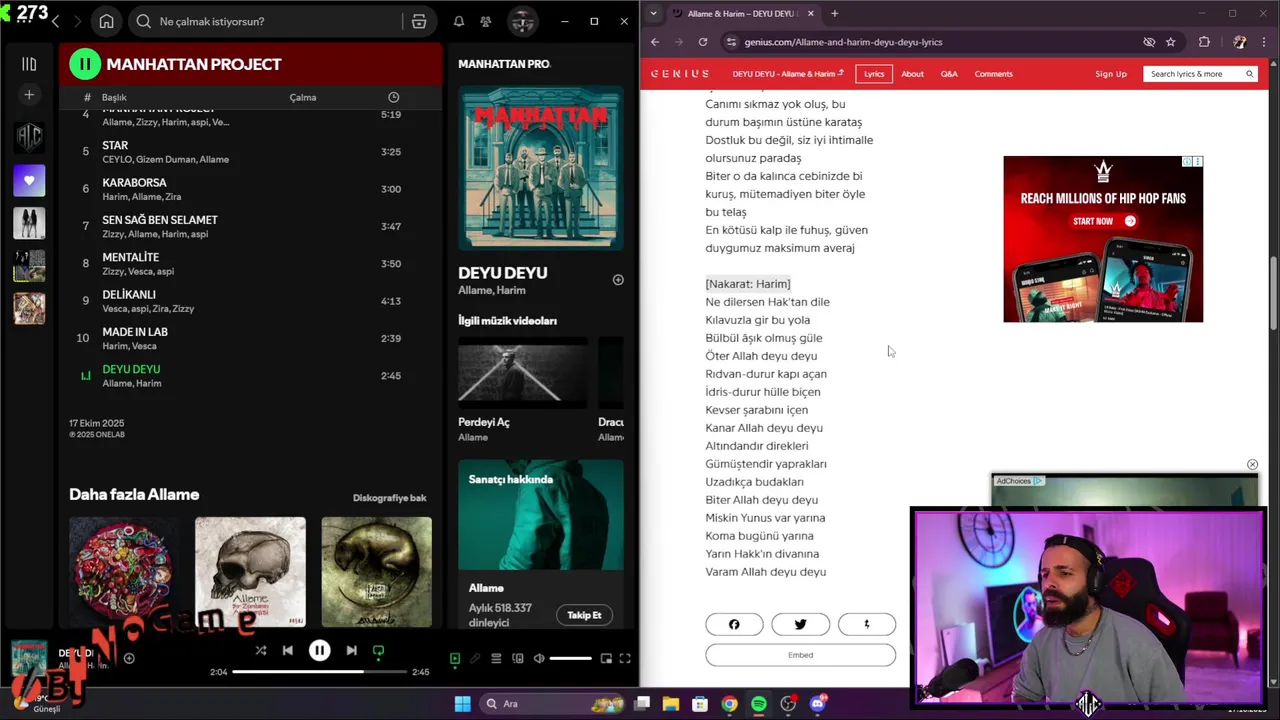1280x720 pixels.
Task: Open the Chrome three-dot menu
Action: 1266,42
